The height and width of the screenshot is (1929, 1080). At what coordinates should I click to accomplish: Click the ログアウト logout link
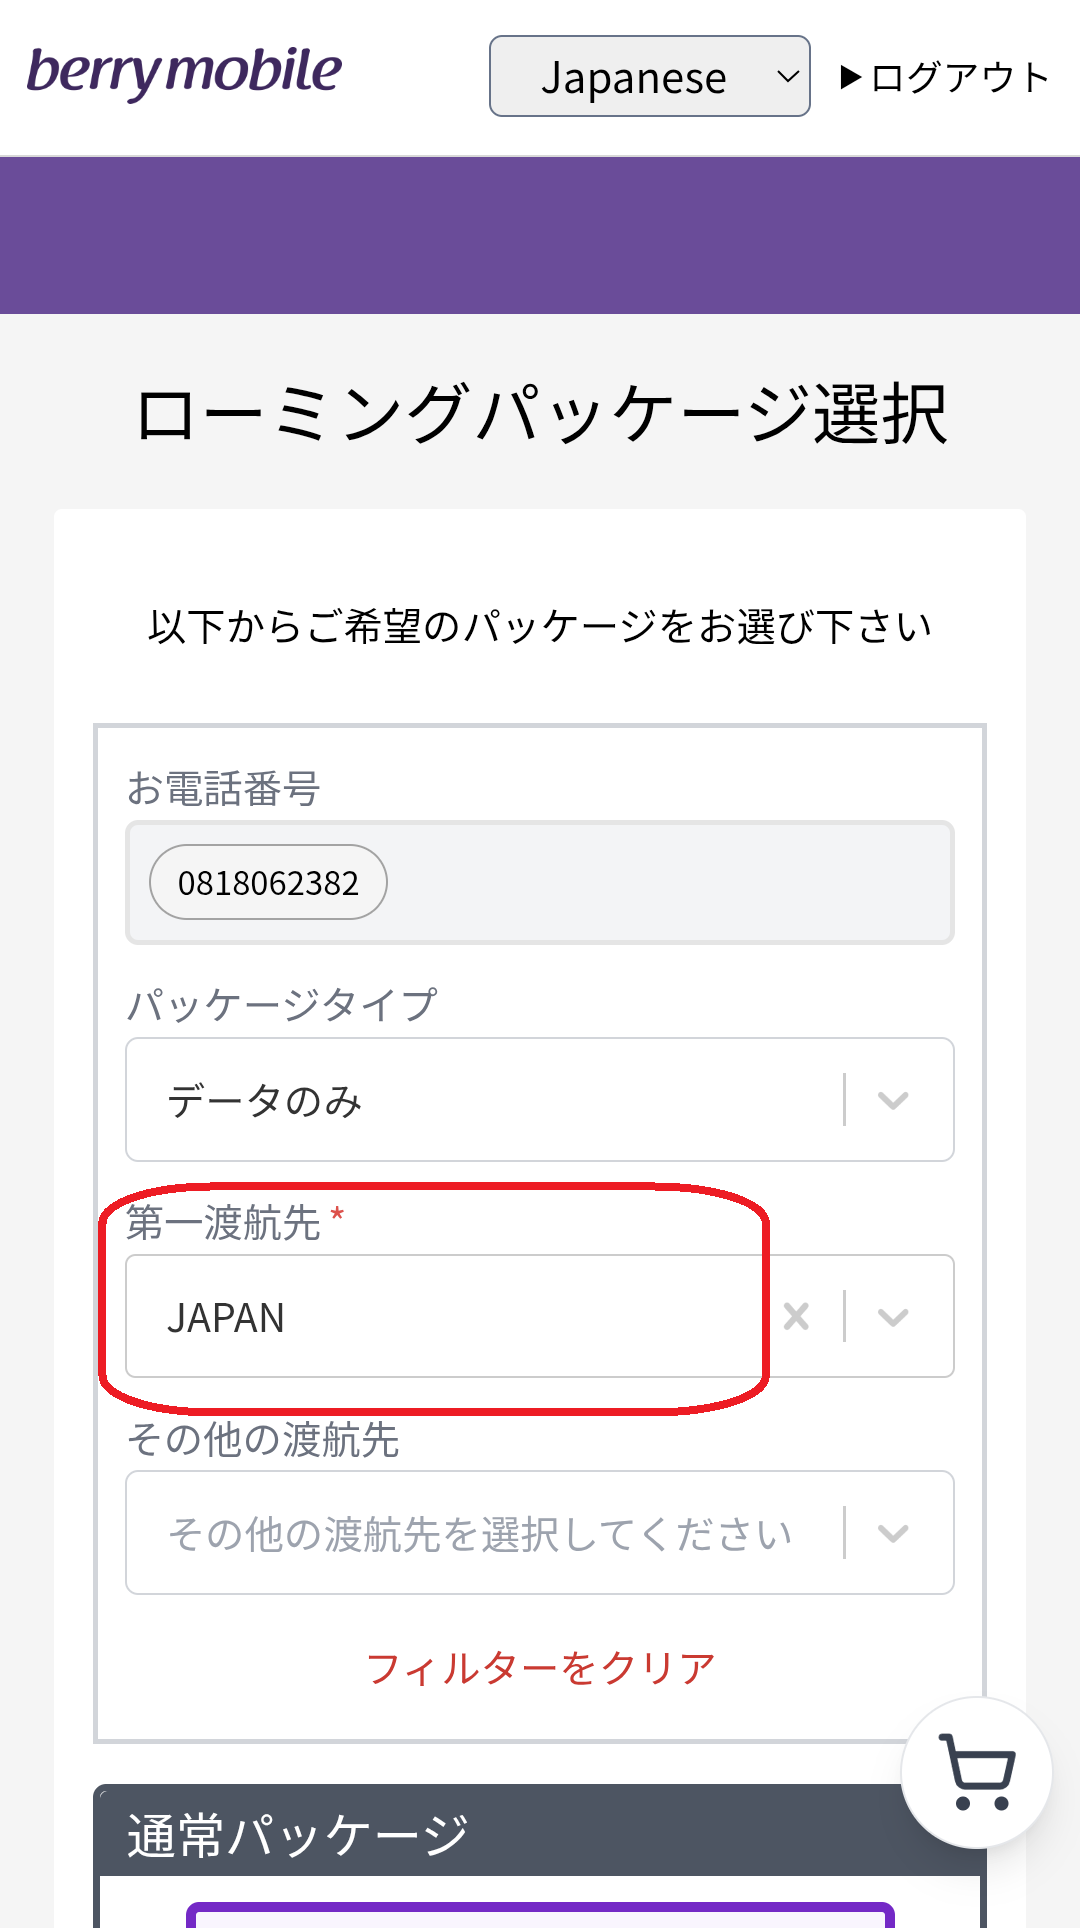(960, 77)
